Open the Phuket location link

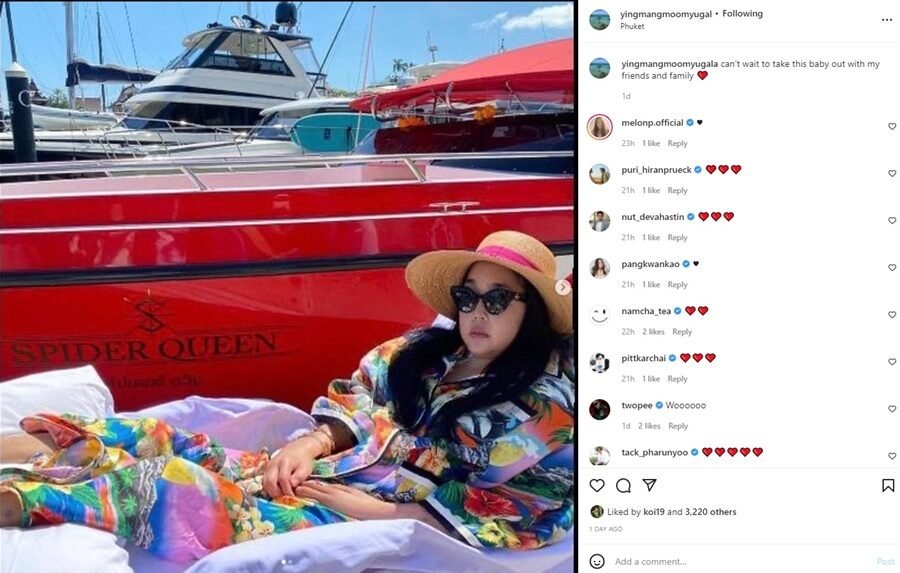click(632, 26)
